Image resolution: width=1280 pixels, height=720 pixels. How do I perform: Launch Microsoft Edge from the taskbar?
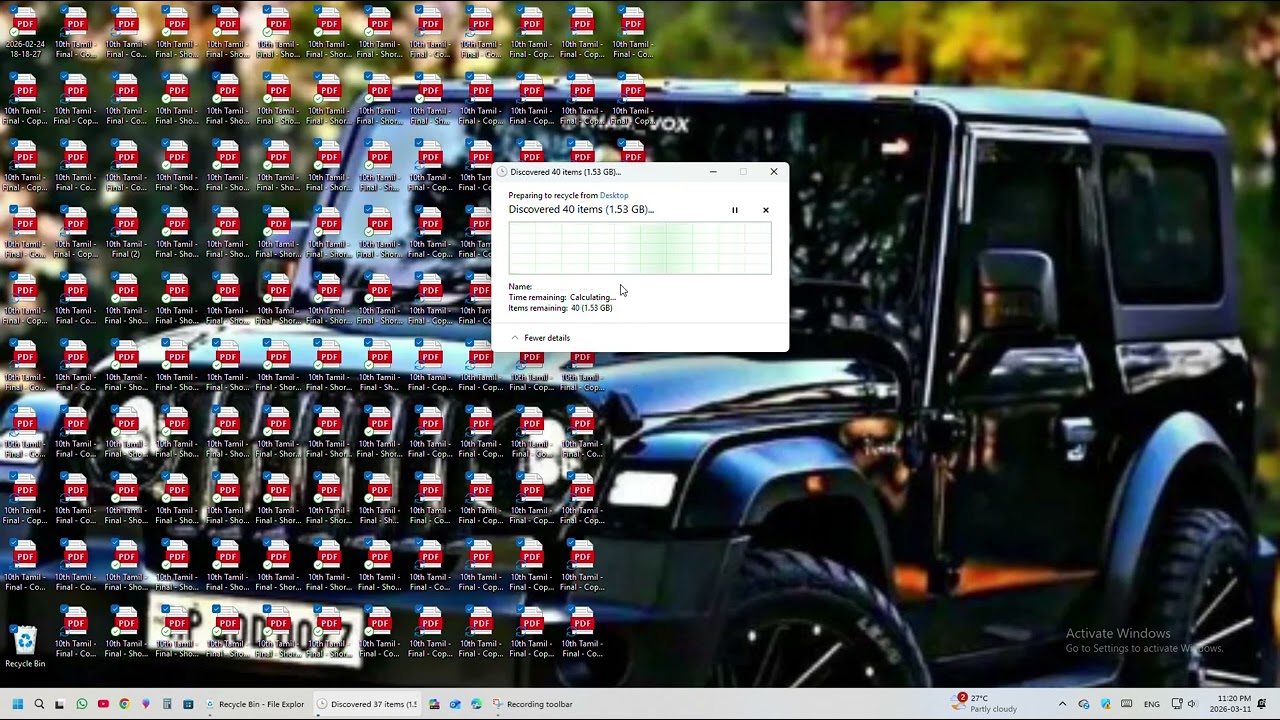(476, 704)
